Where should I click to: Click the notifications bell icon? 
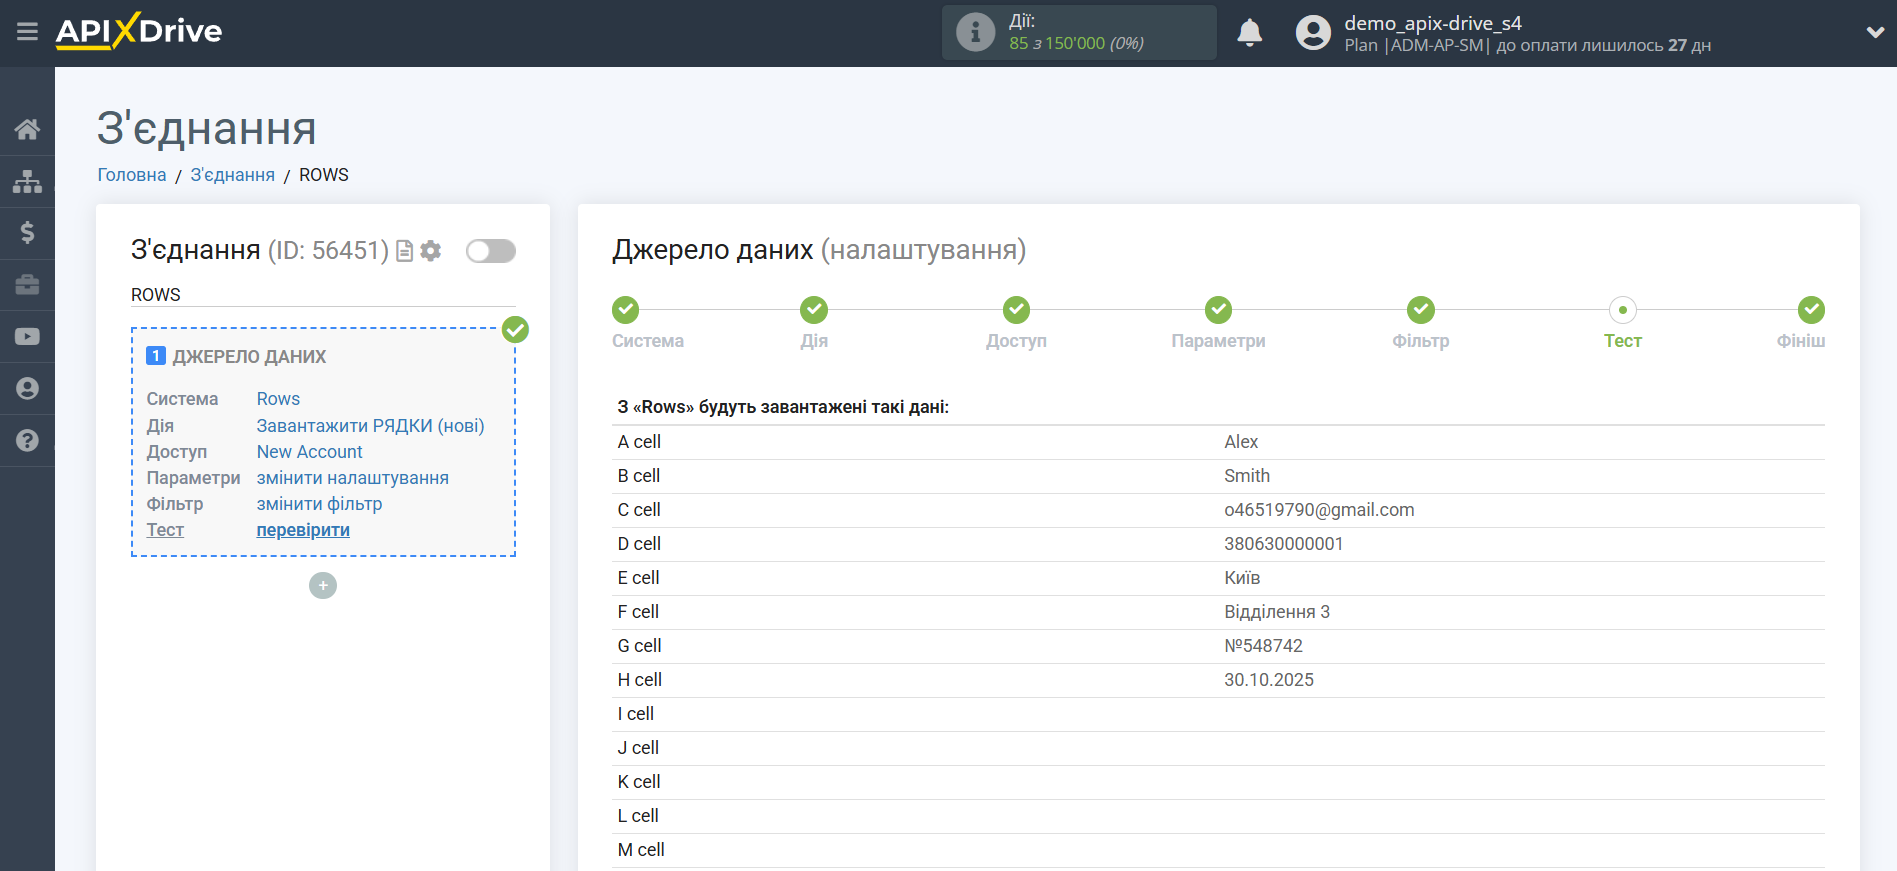click(1249, 33)
